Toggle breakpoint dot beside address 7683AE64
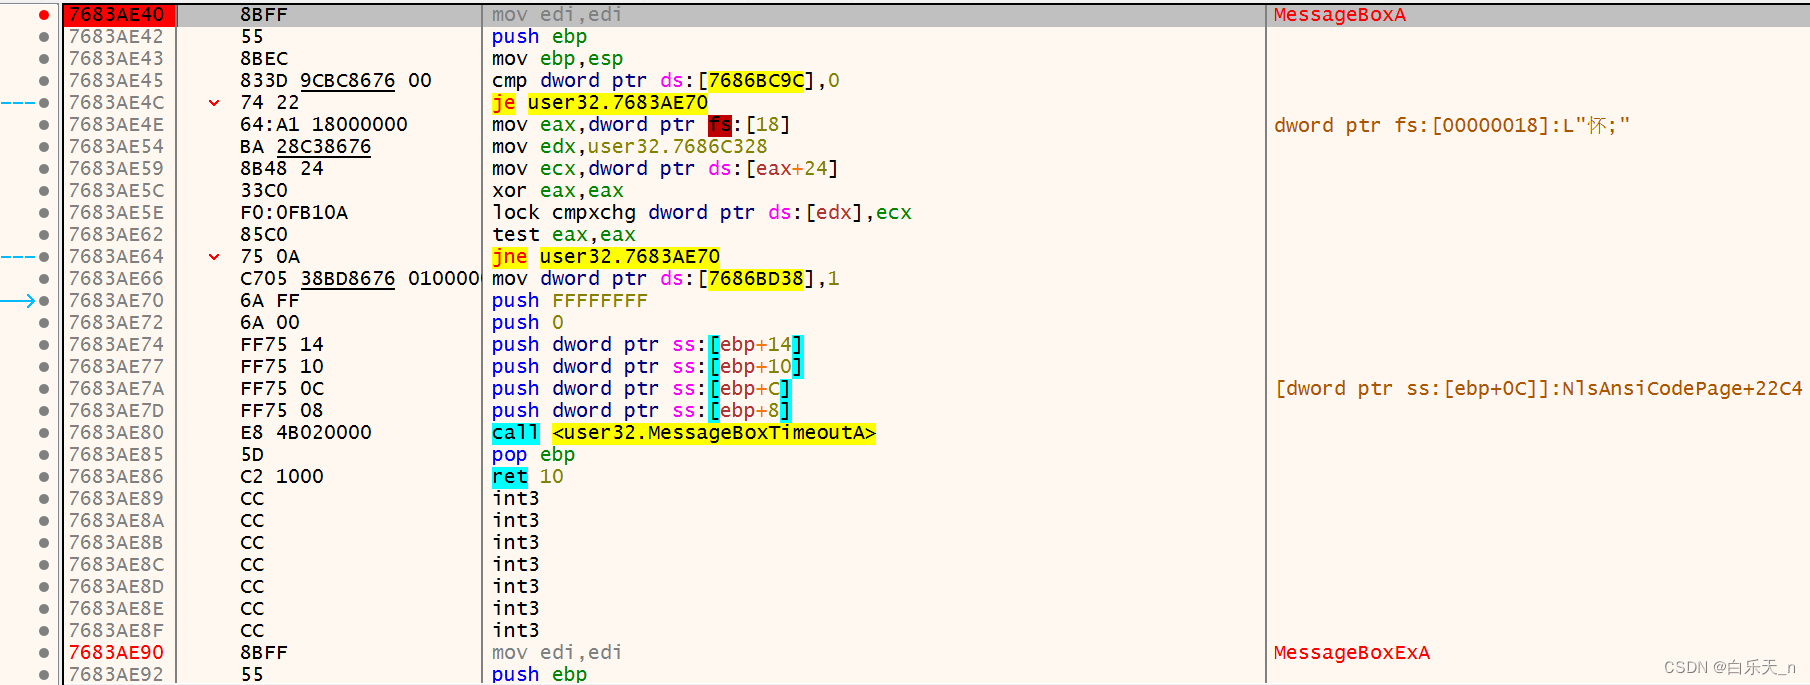1810x685 pixels. pos(44,257)
